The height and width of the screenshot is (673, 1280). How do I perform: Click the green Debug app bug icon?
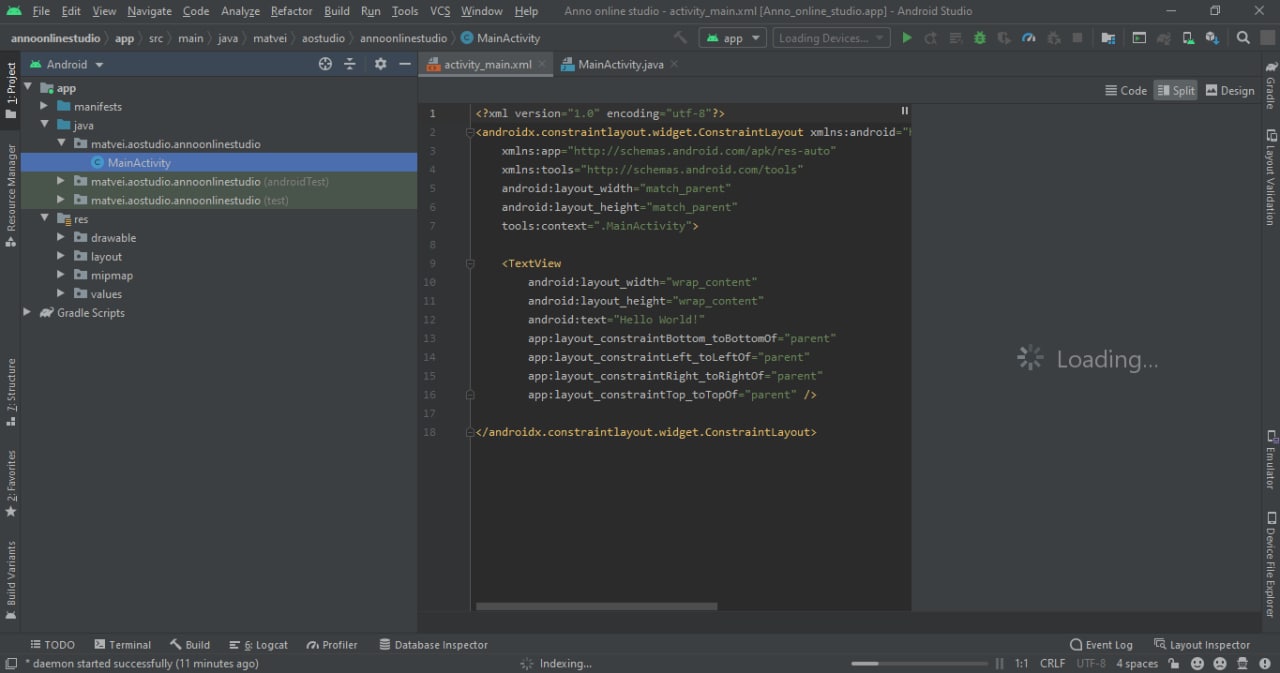[980, 38]
